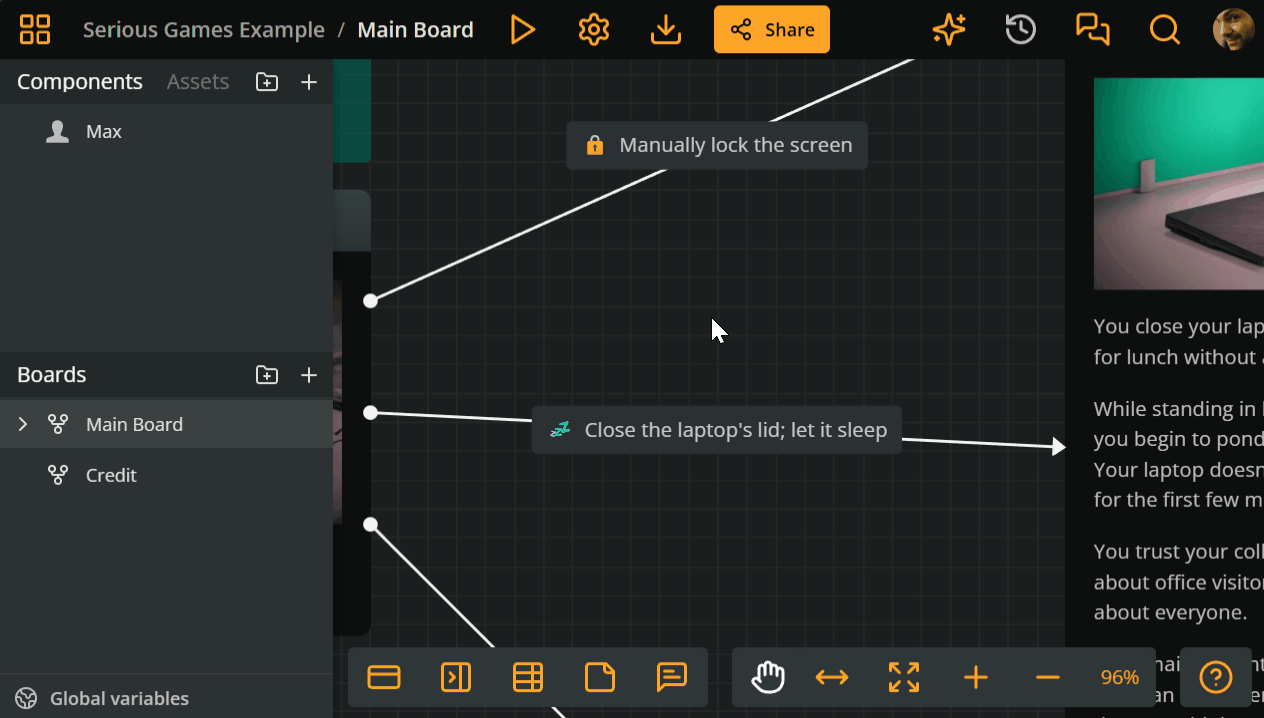
Task: Fit board to screen with expand icon
Action: coord(903,677)
